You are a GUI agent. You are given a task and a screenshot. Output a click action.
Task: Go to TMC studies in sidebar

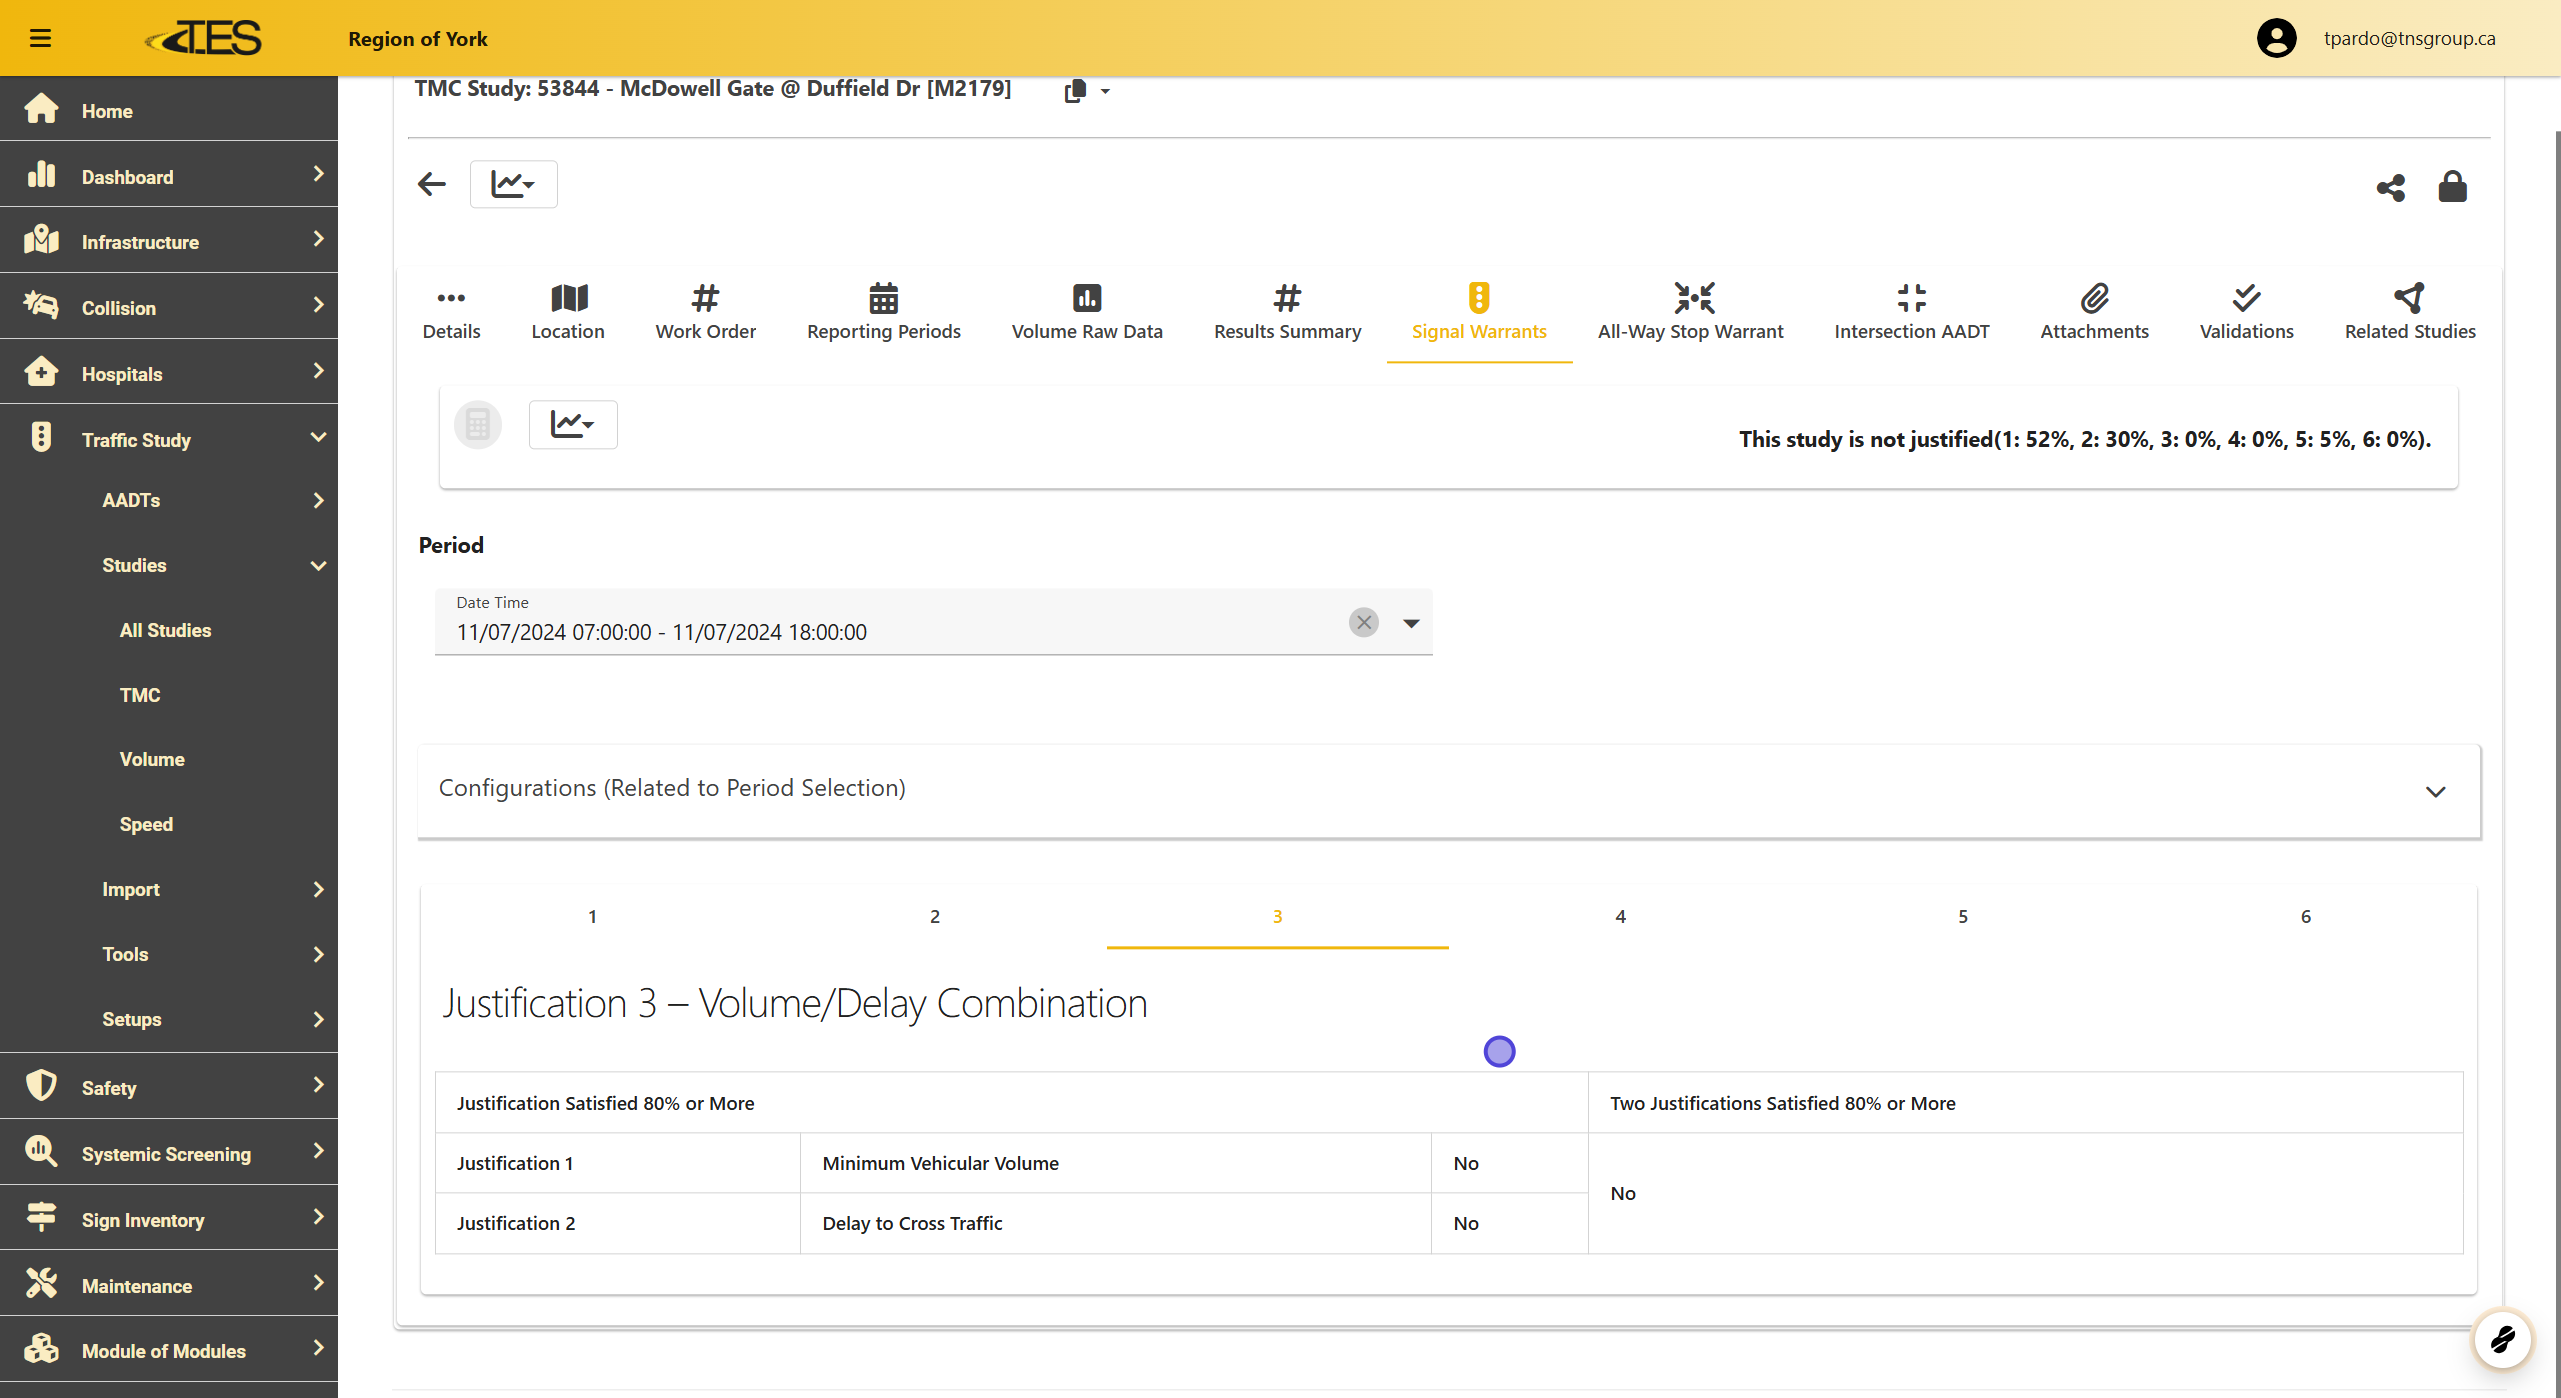click(x=140, y=695)
